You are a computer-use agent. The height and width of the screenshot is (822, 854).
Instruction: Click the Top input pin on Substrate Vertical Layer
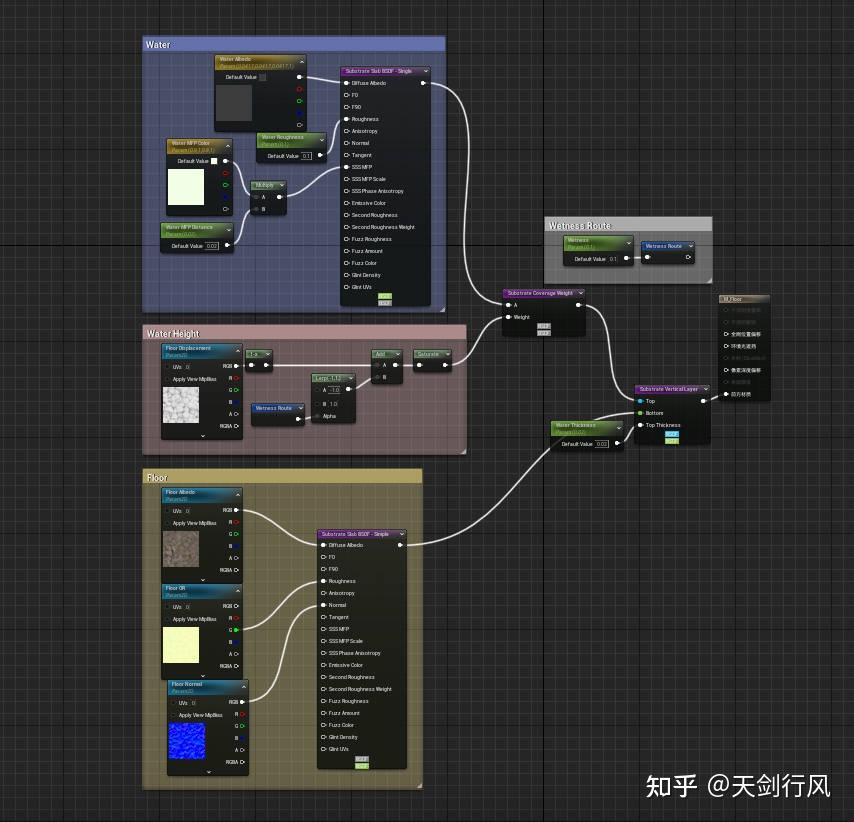640,400
